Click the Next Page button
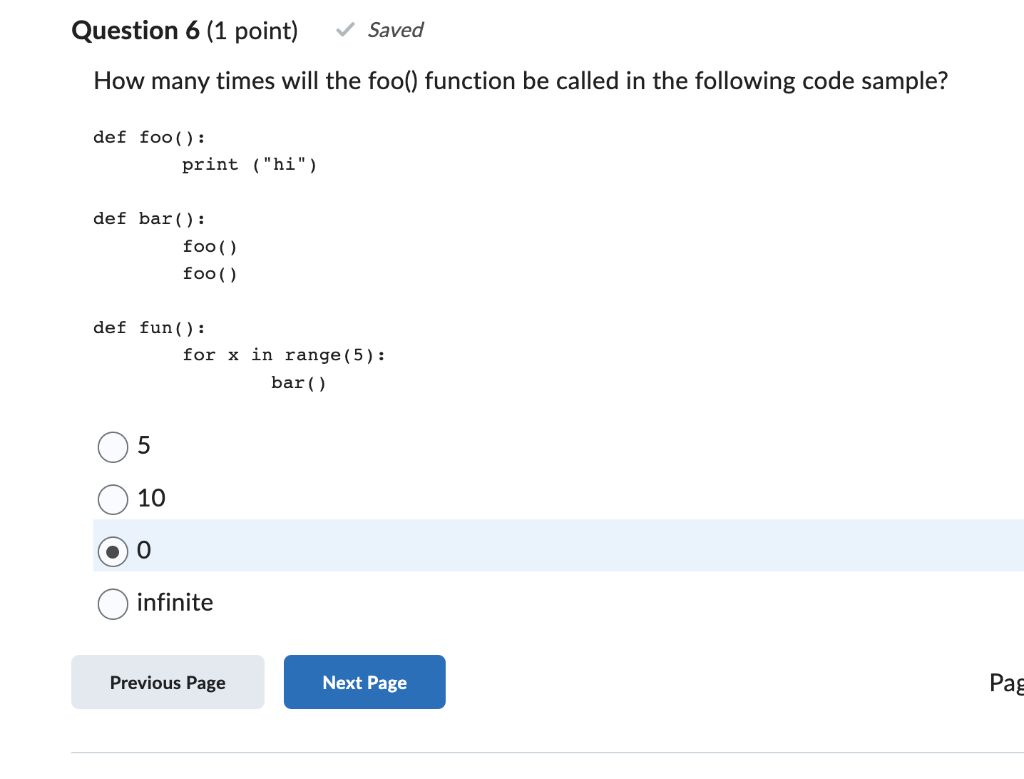The image size is (1024, 779). pyautogui.click(x=364, y=682)
